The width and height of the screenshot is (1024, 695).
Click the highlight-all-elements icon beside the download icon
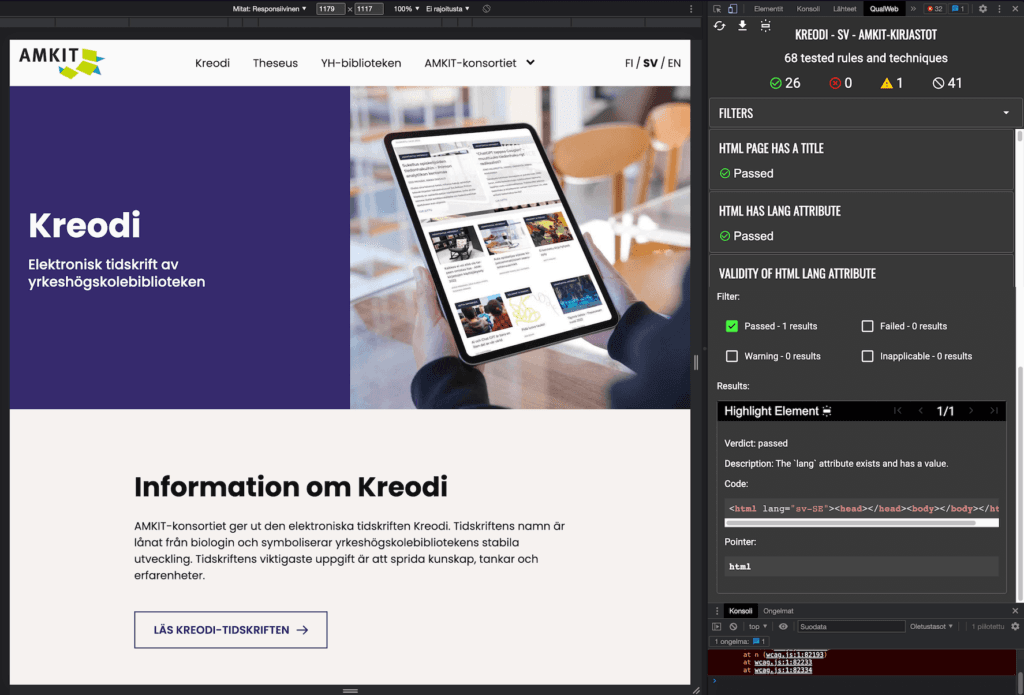[765, 25]
